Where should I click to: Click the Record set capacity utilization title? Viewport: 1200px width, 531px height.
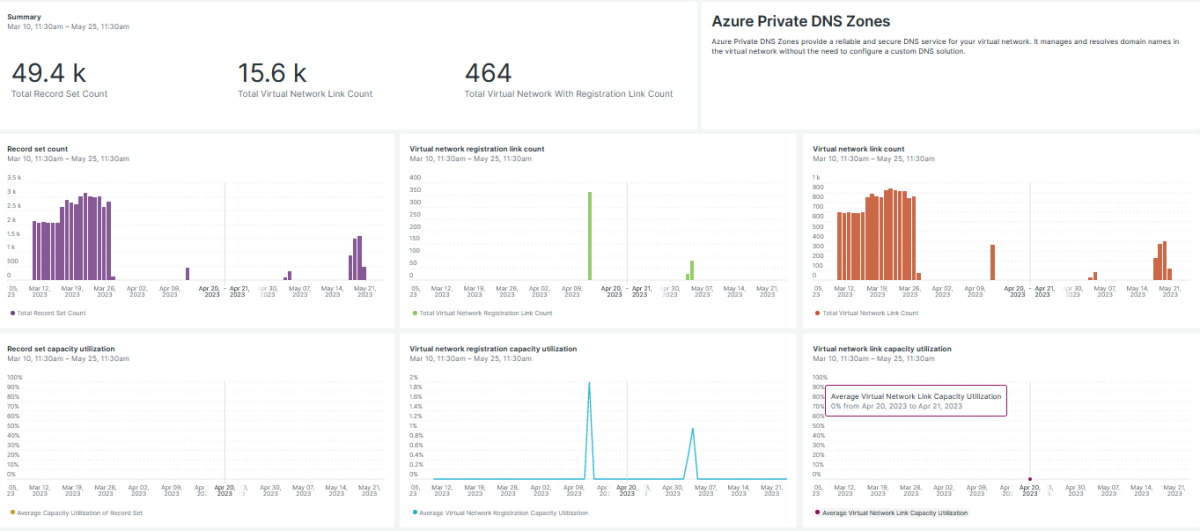(x=61, y=349)
